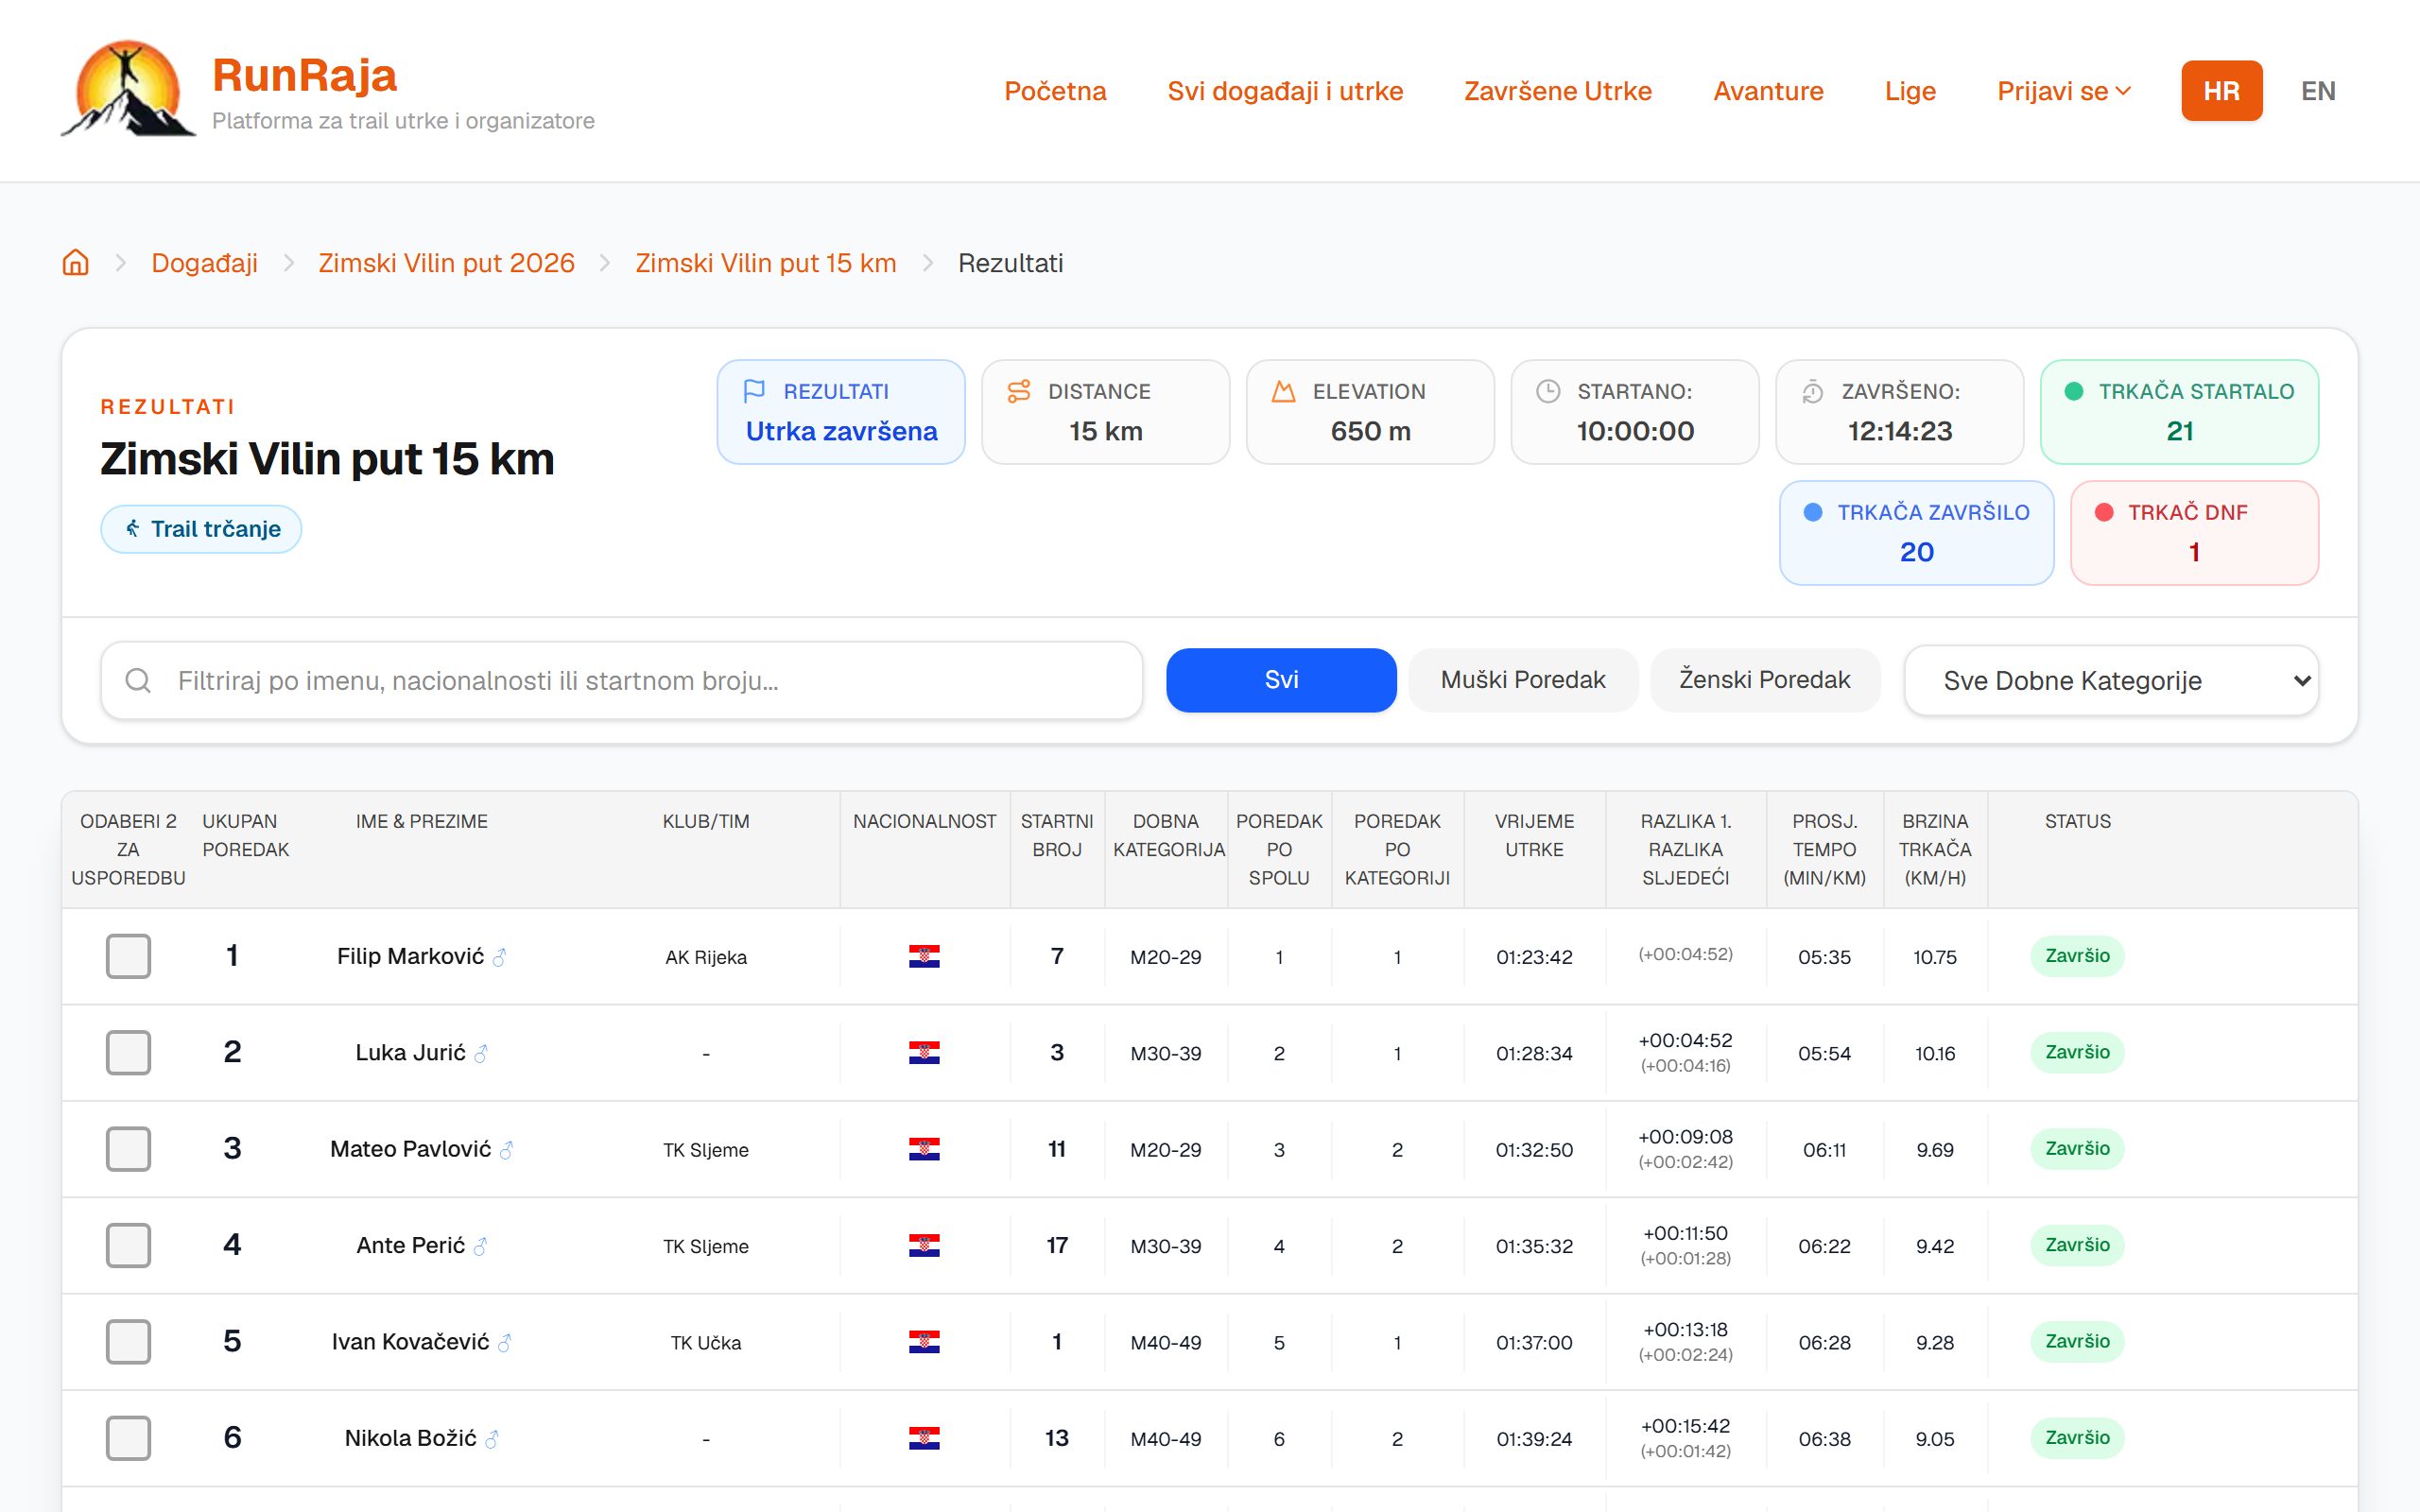The image size is (2420, 1512).
Task: Click the route icon beside Distance
Action: click(1019, 391)
